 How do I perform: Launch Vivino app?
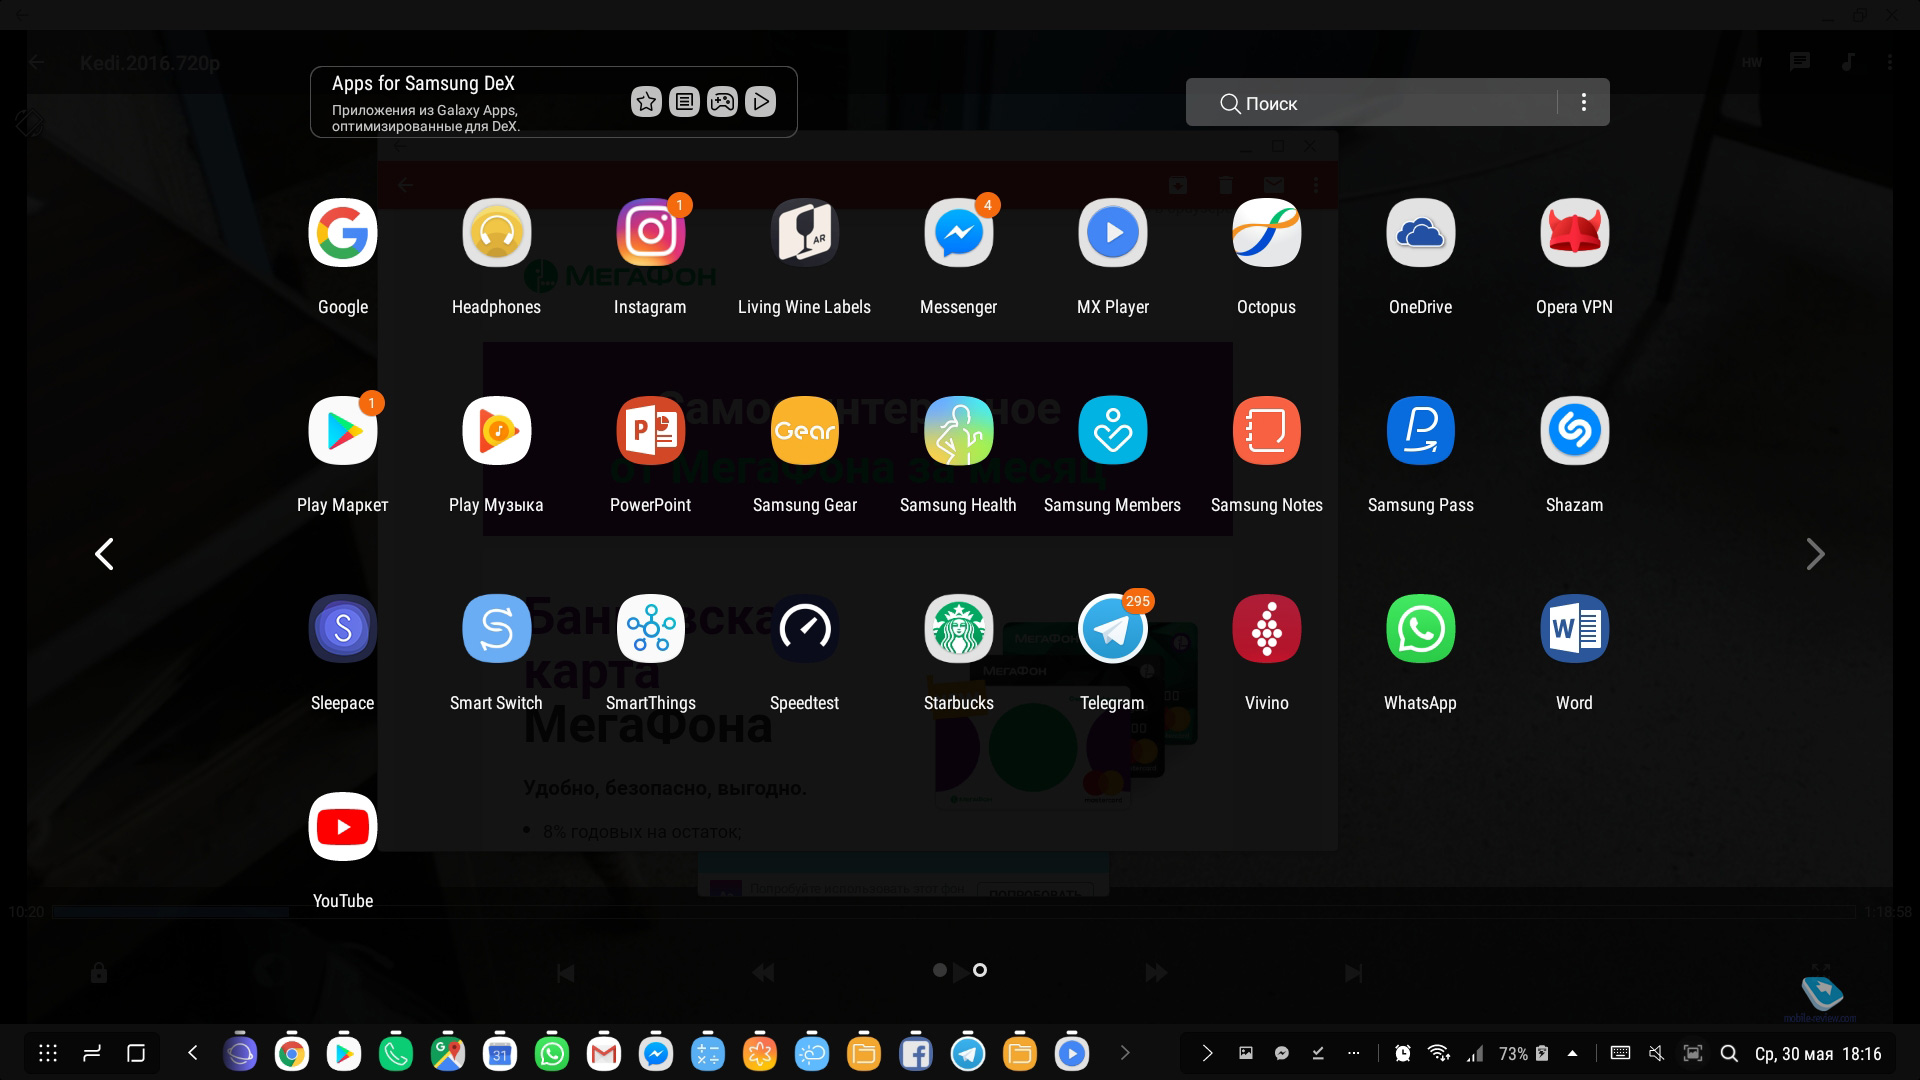pyautogui.click(x=1266, y=629)
